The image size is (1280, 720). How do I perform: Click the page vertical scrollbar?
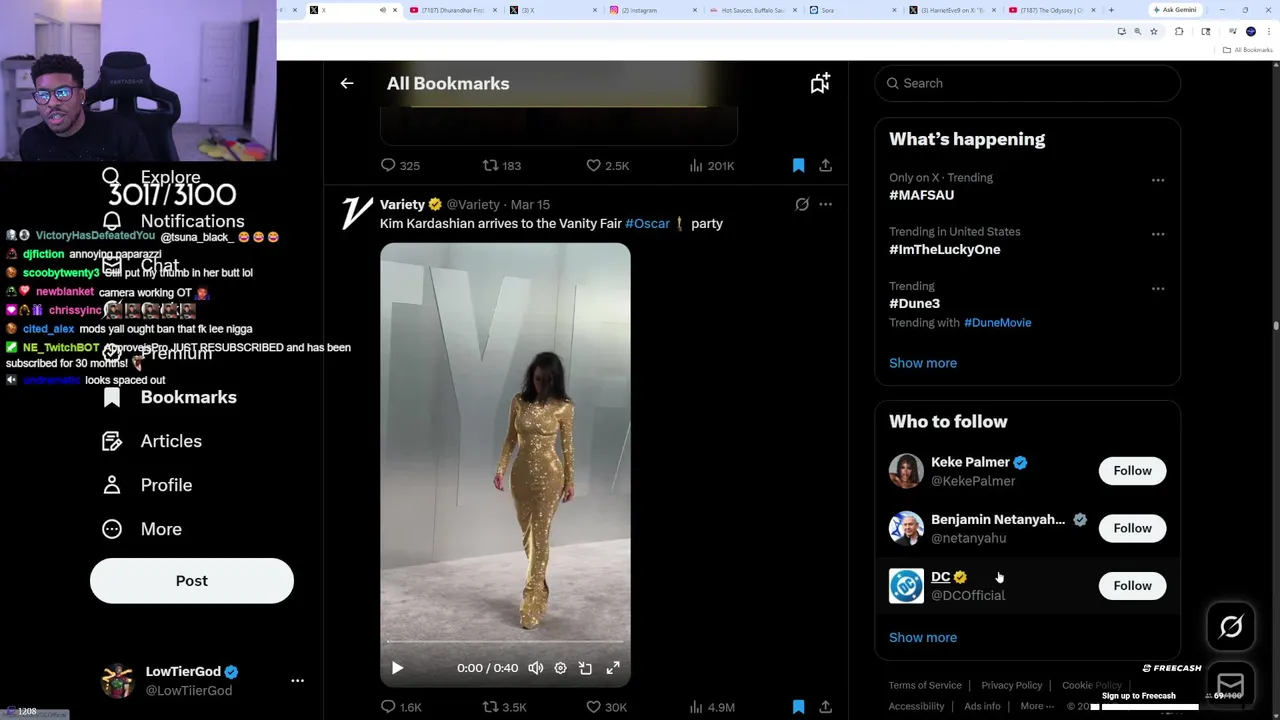pos(1275,325)
